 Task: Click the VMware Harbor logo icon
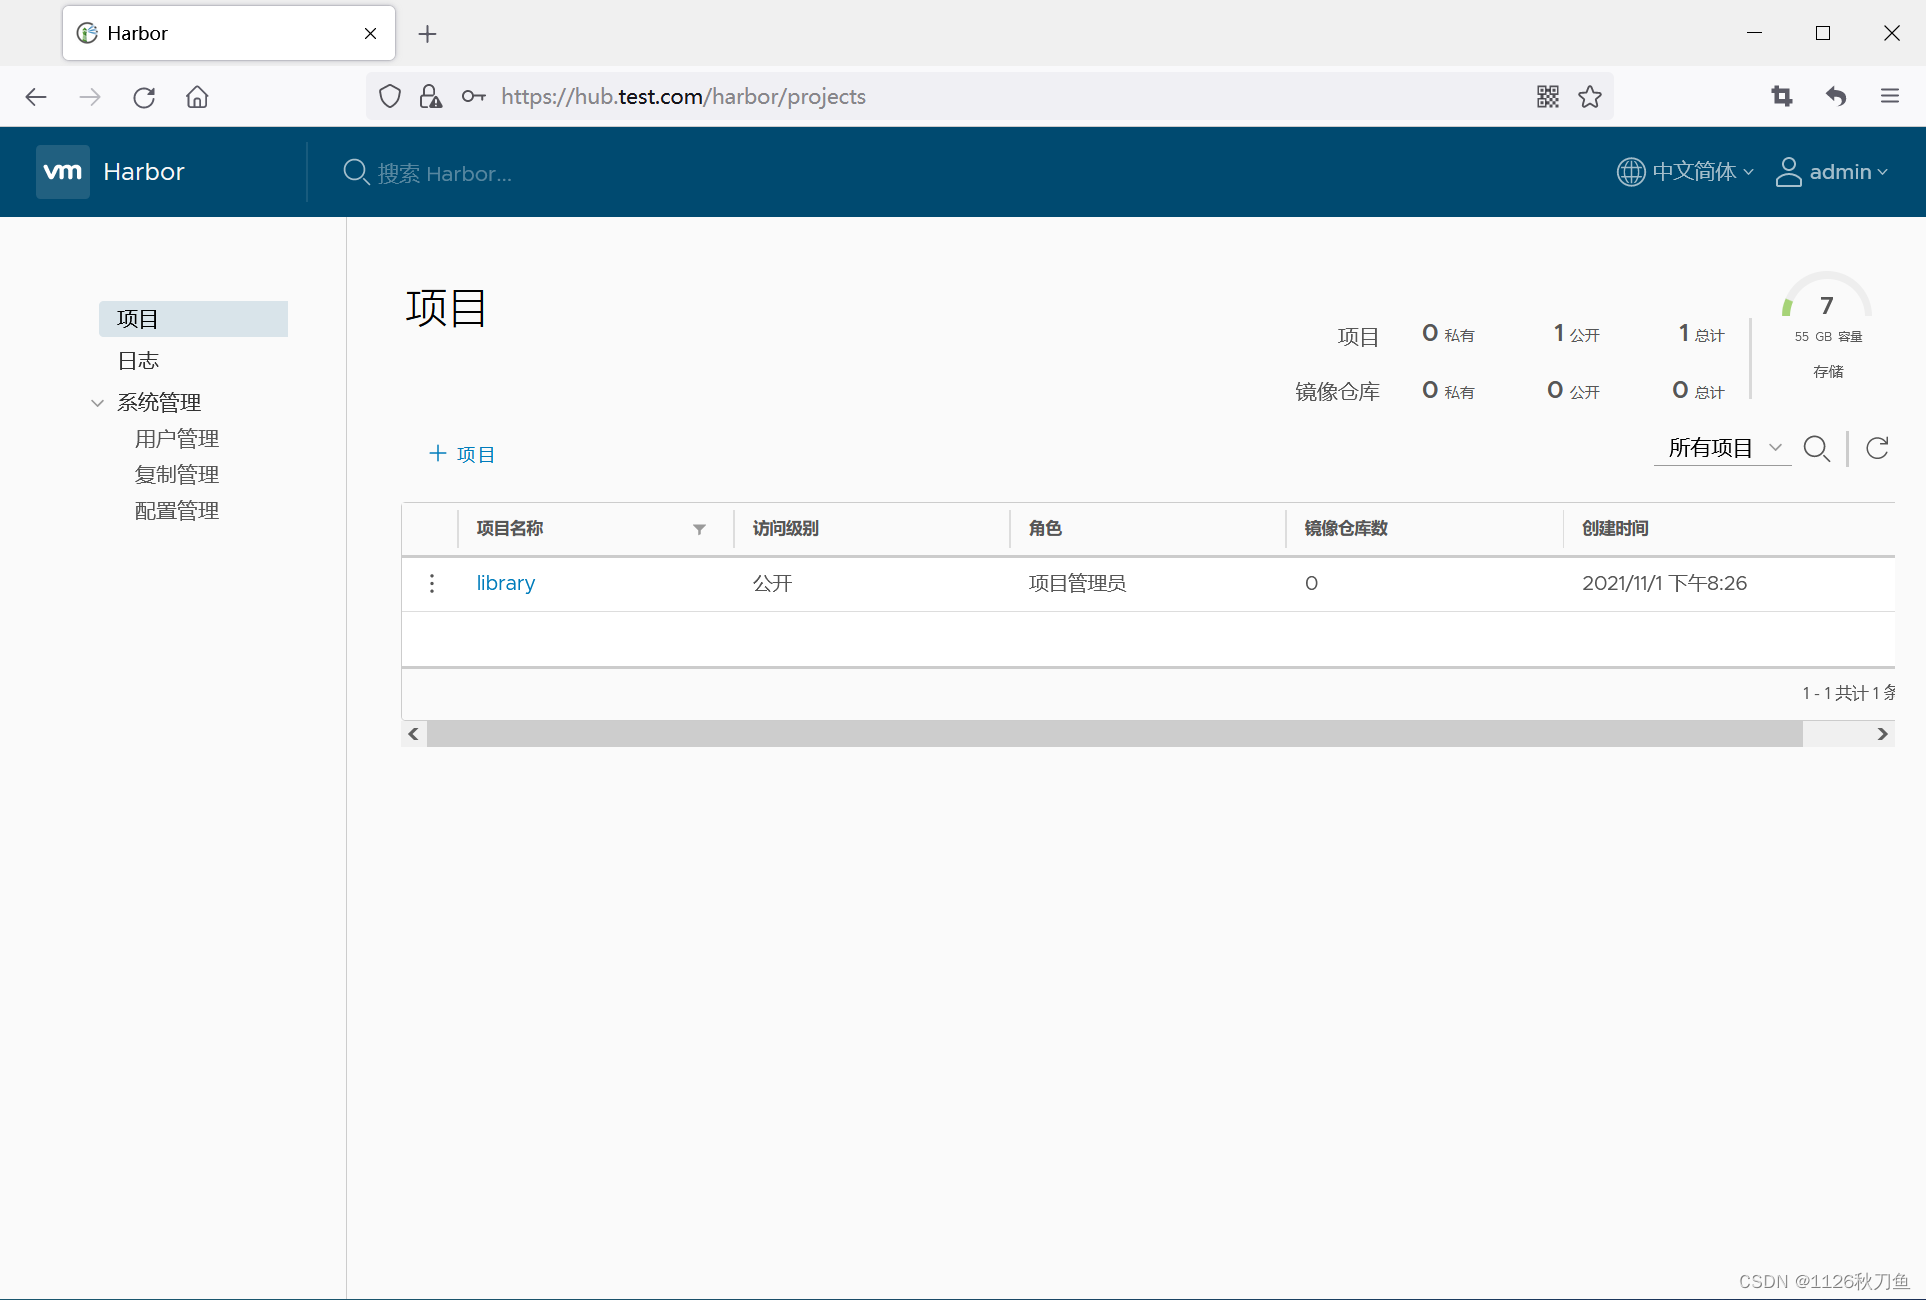pos(63,172)
